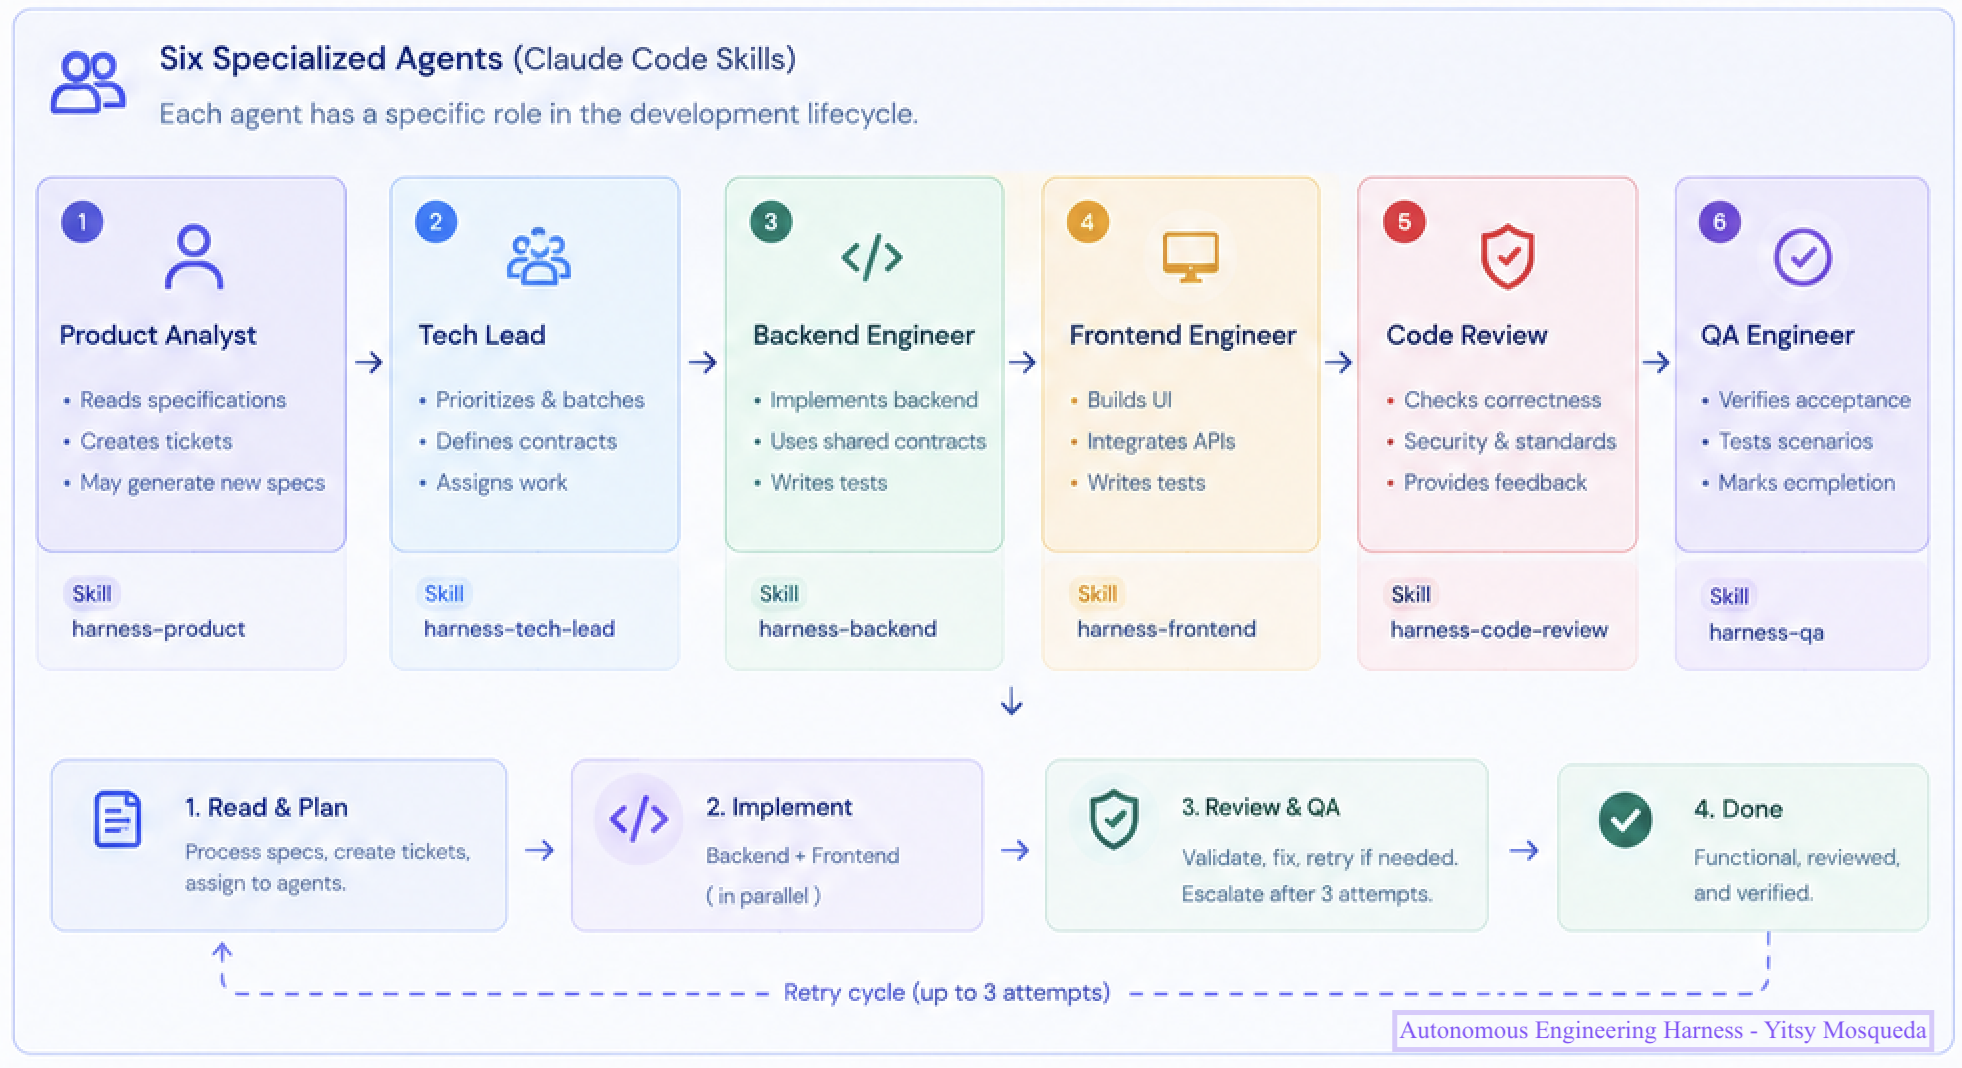This screenshot has height=1068, width=1962.
Task: Click the Implement step code icon
Action: [x=638, y=819]
